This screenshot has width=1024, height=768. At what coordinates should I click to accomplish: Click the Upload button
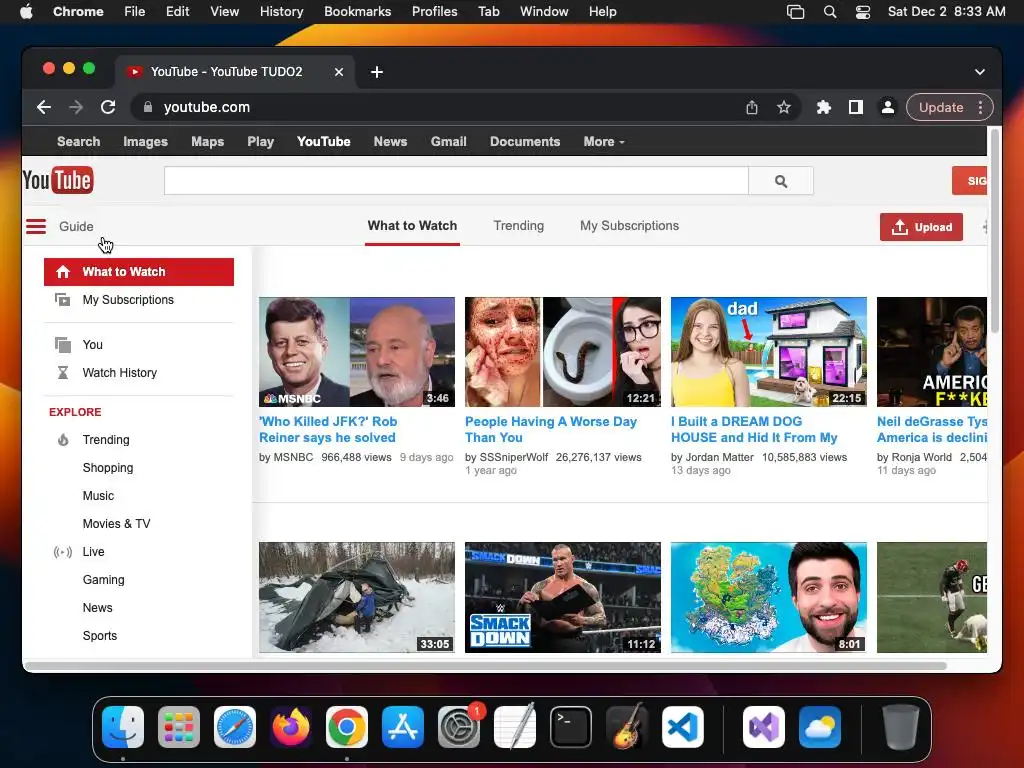(x=921, y=227)
